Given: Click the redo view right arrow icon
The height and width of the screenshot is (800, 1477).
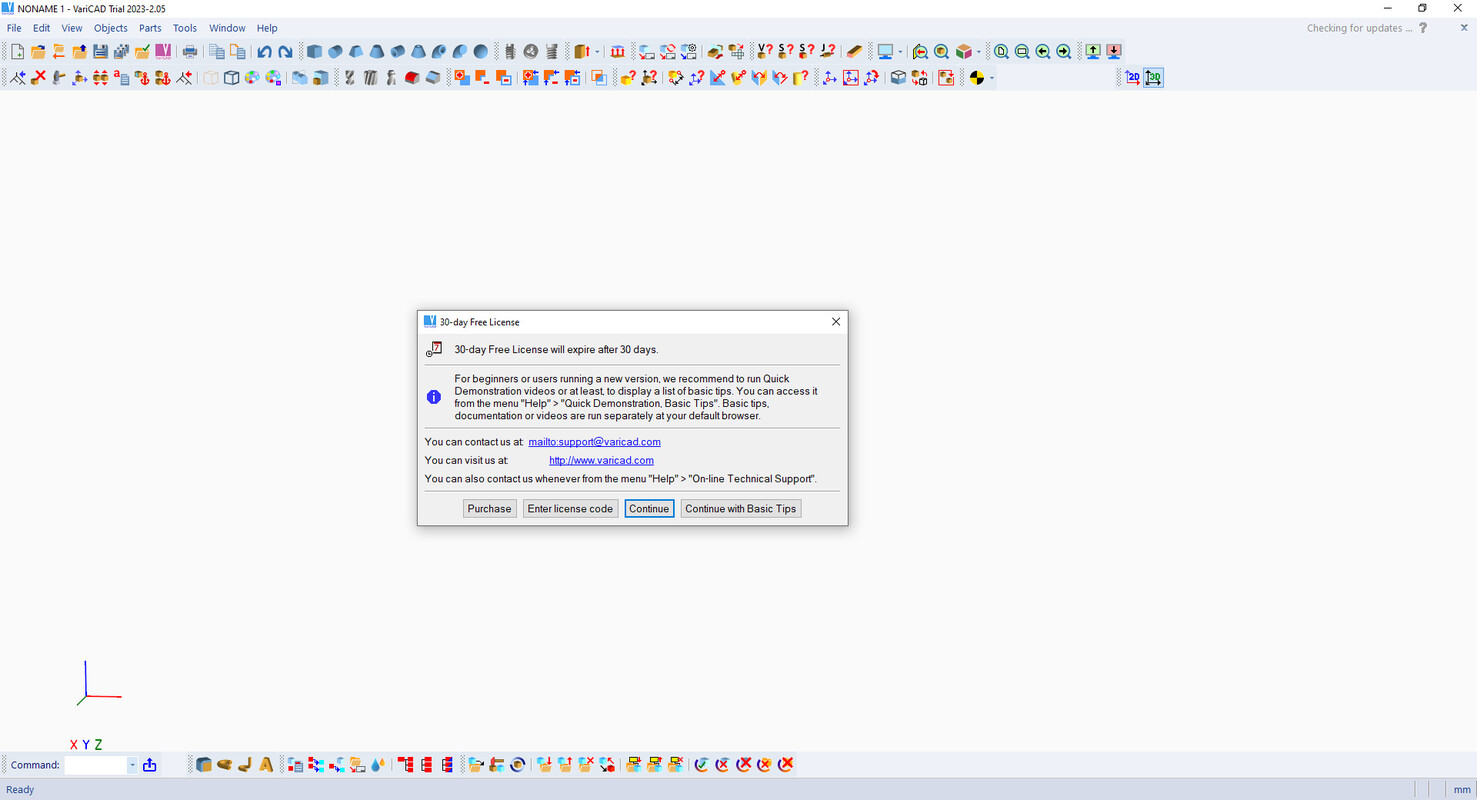Looking at the screenshot, I should point(1064,52).
